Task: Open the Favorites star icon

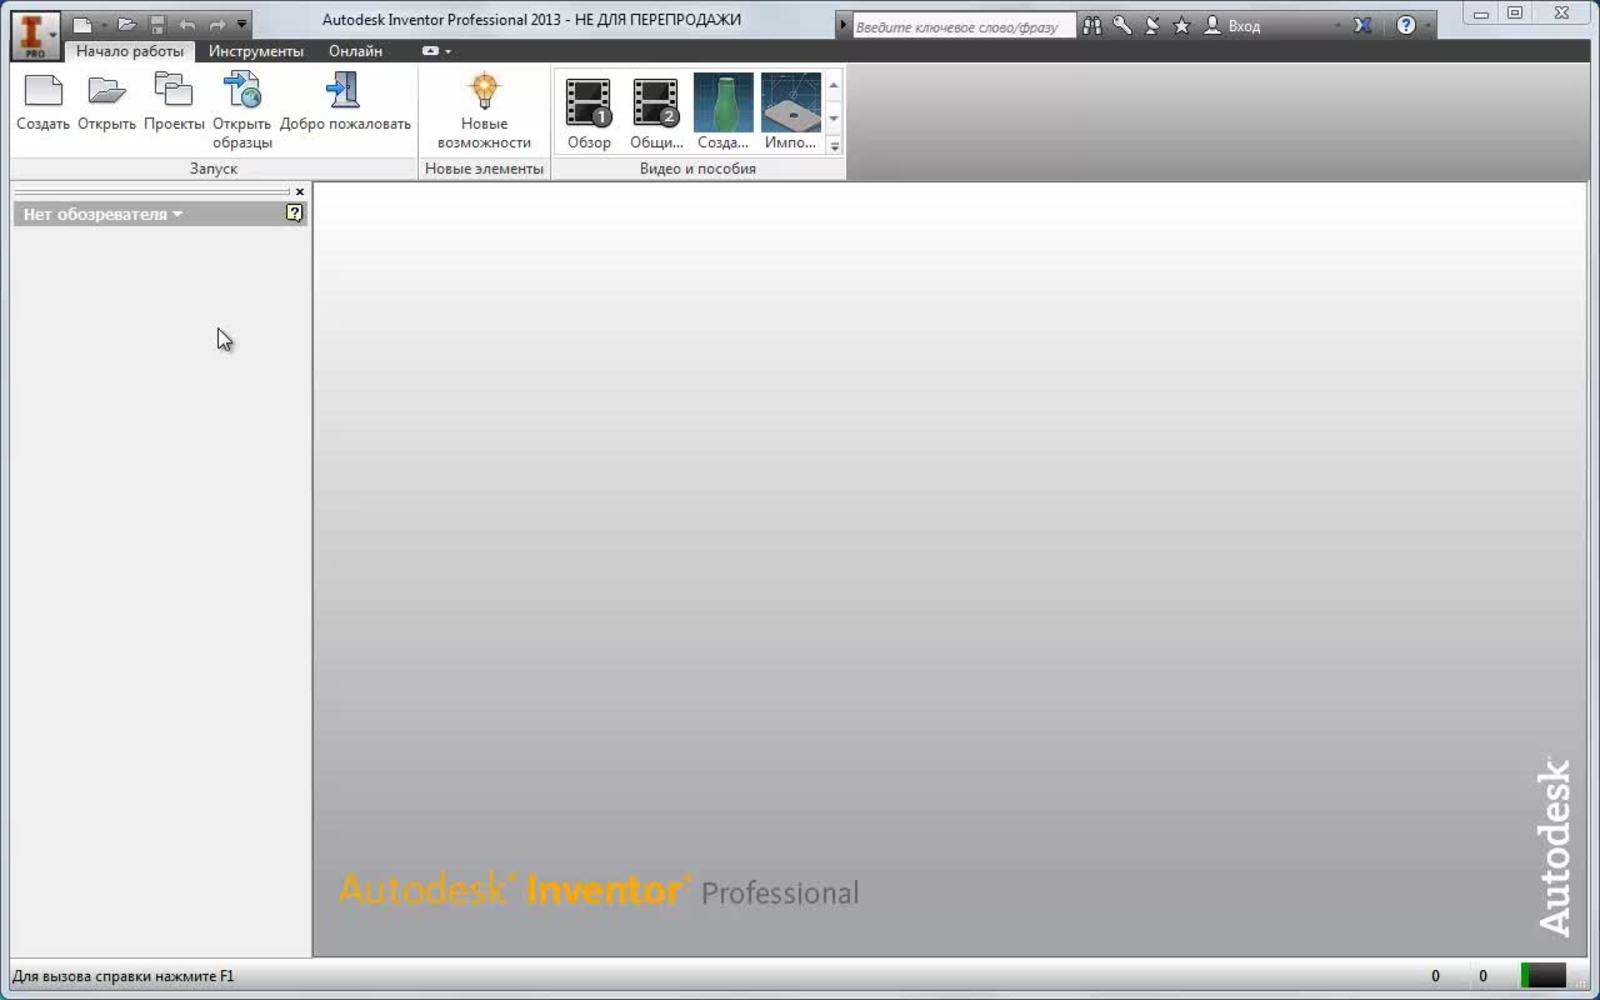Action: 1182,26
